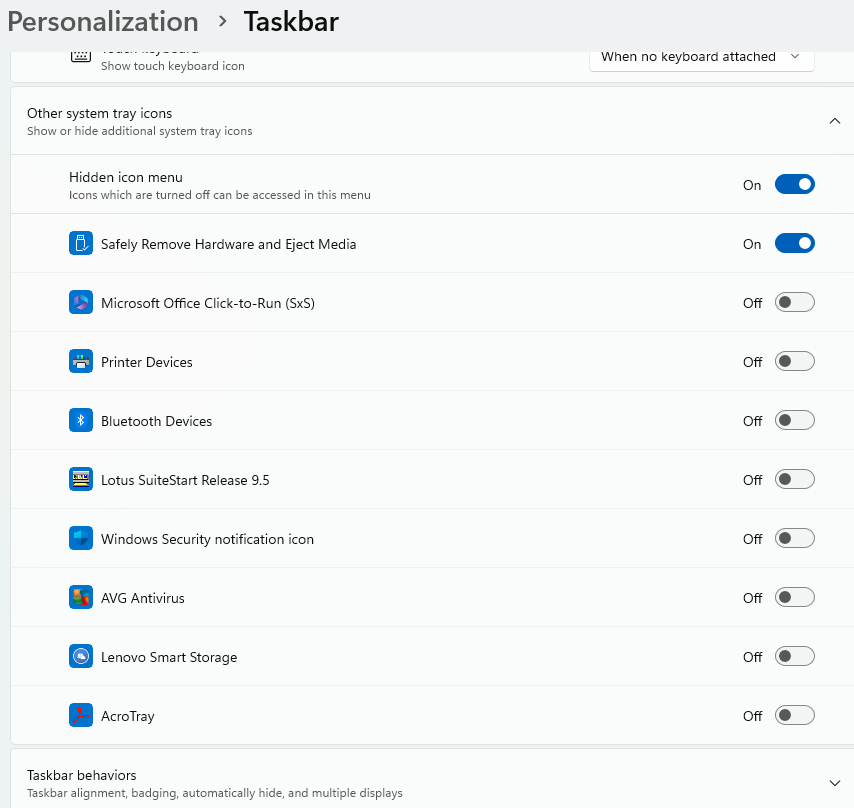Screen dimensions: 854x808
Task: Expand Taskbar behaviors chevron
Action: coord(834,783)
